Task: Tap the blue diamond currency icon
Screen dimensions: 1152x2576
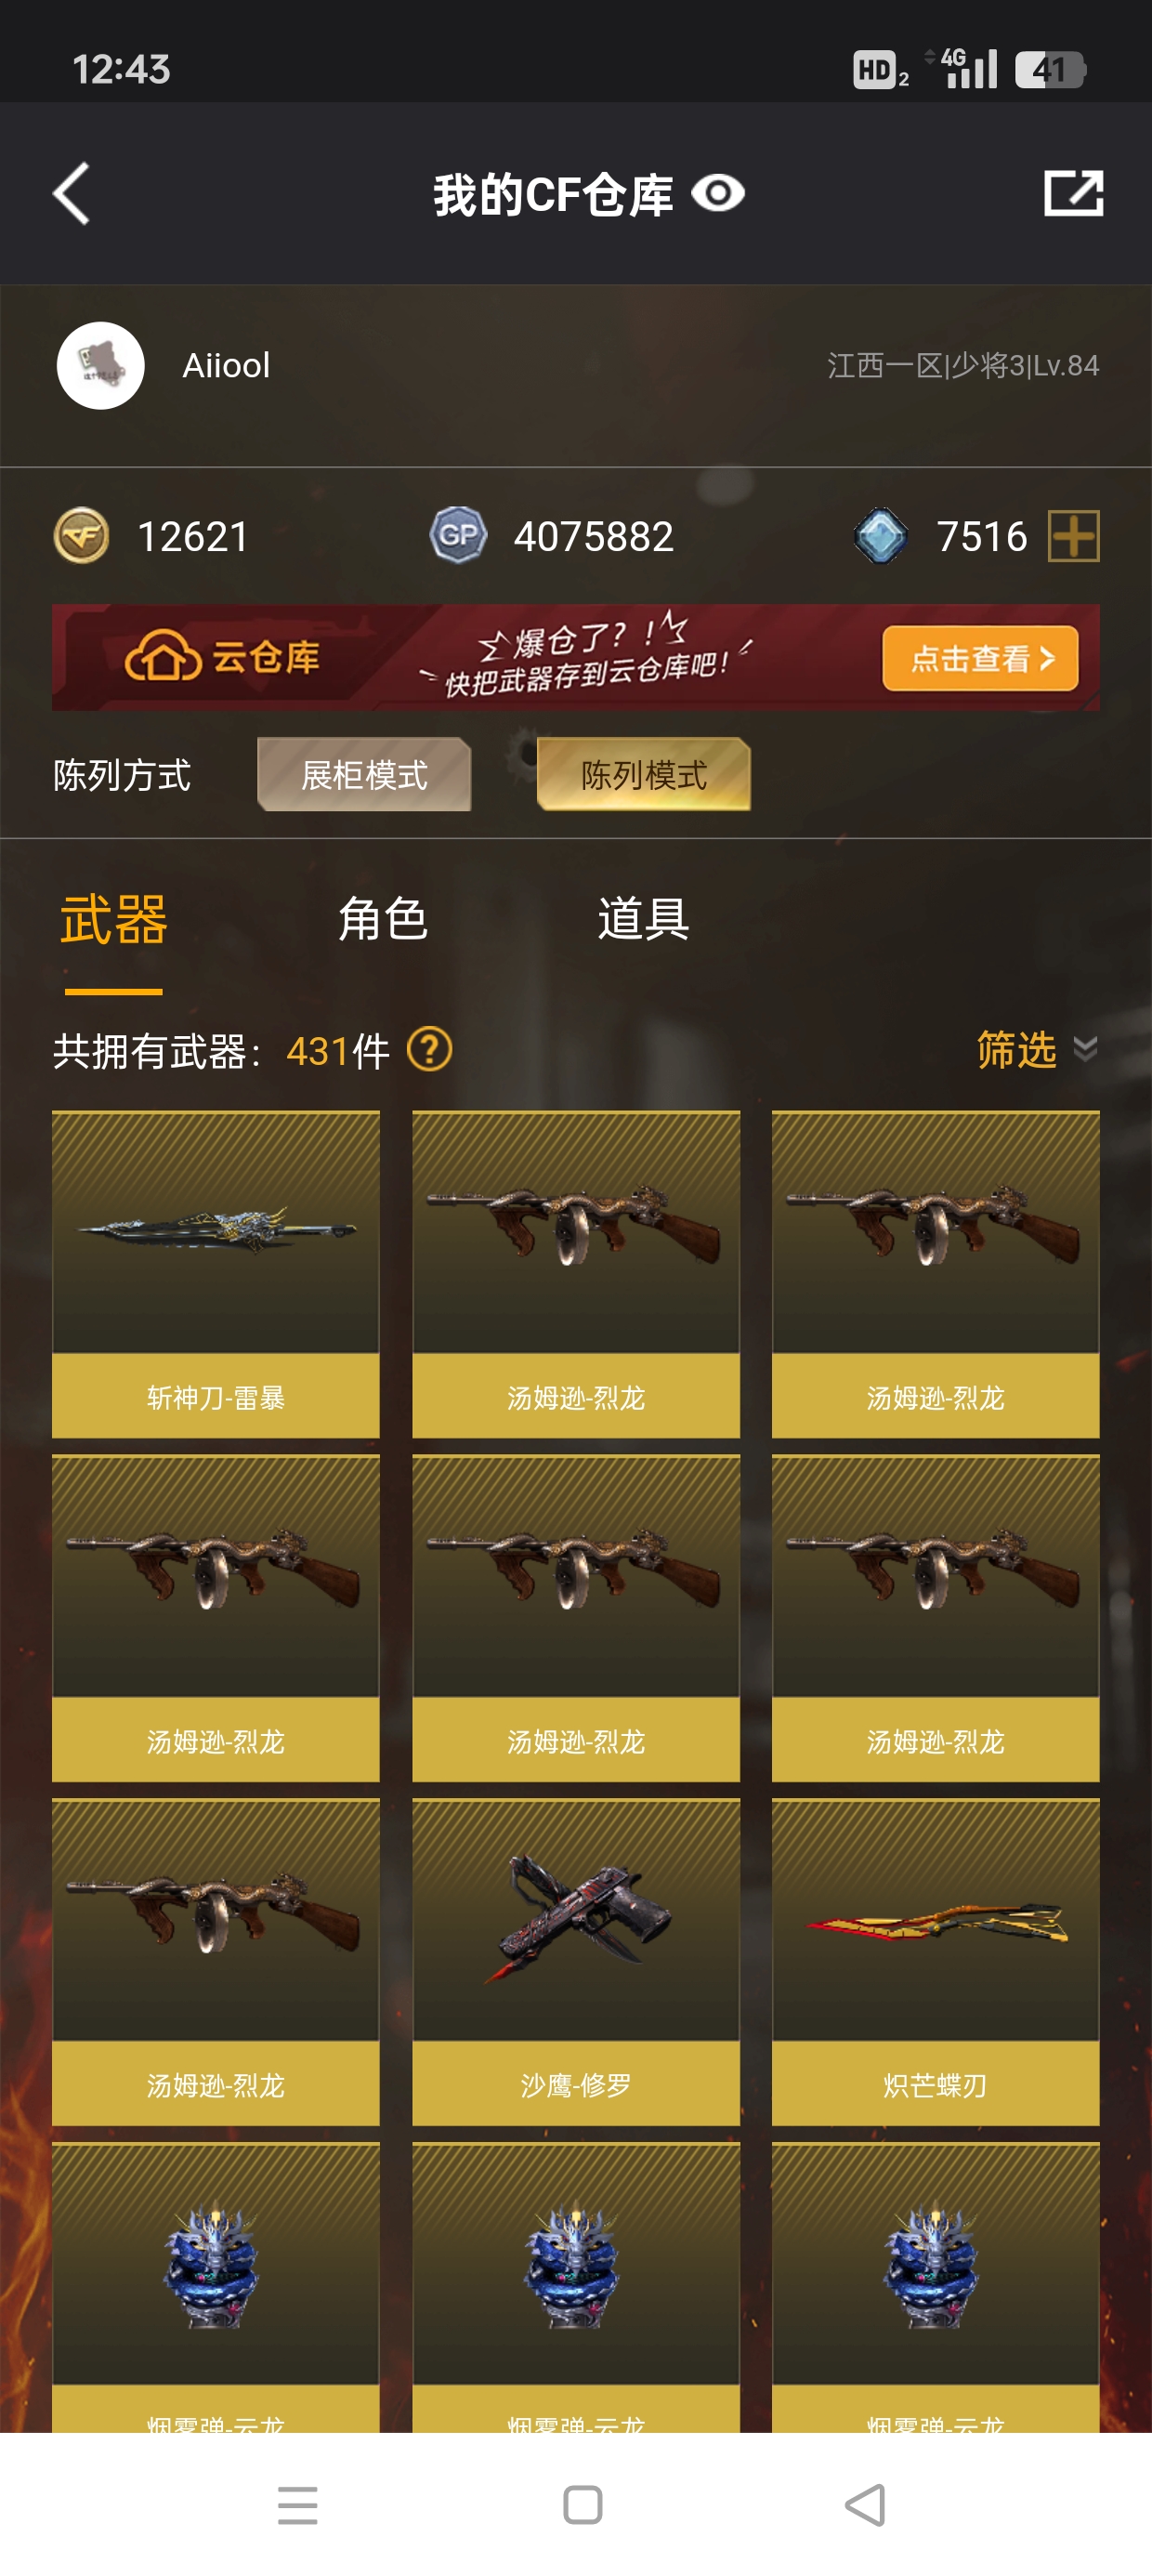Action: pos(881,536)
